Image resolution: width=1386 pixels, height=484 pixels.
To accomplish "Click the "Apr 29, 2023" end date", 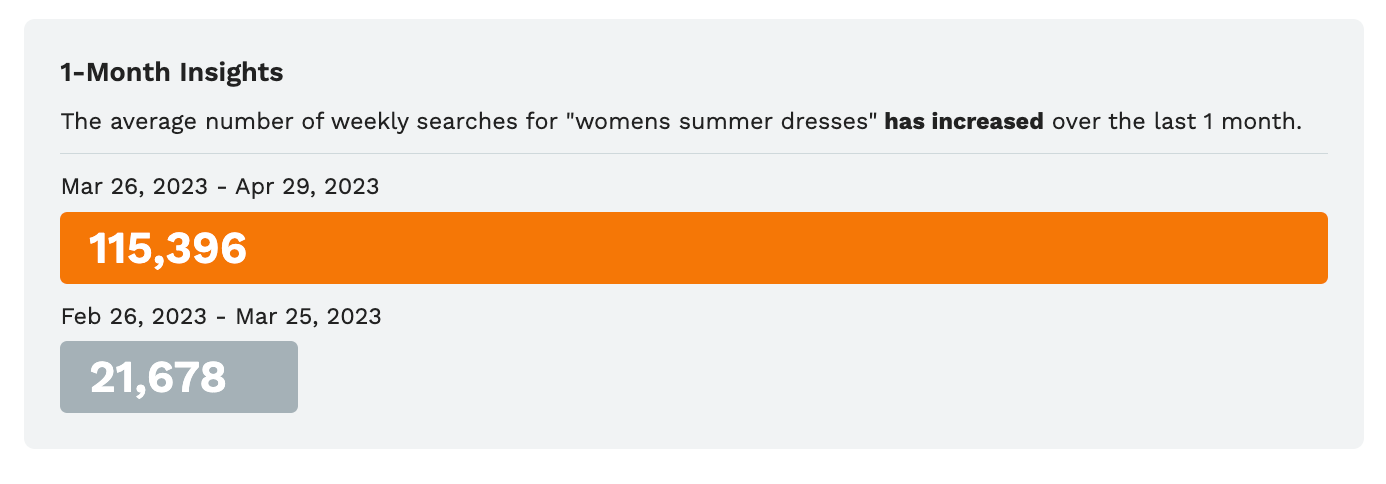I will click(307, 187).
